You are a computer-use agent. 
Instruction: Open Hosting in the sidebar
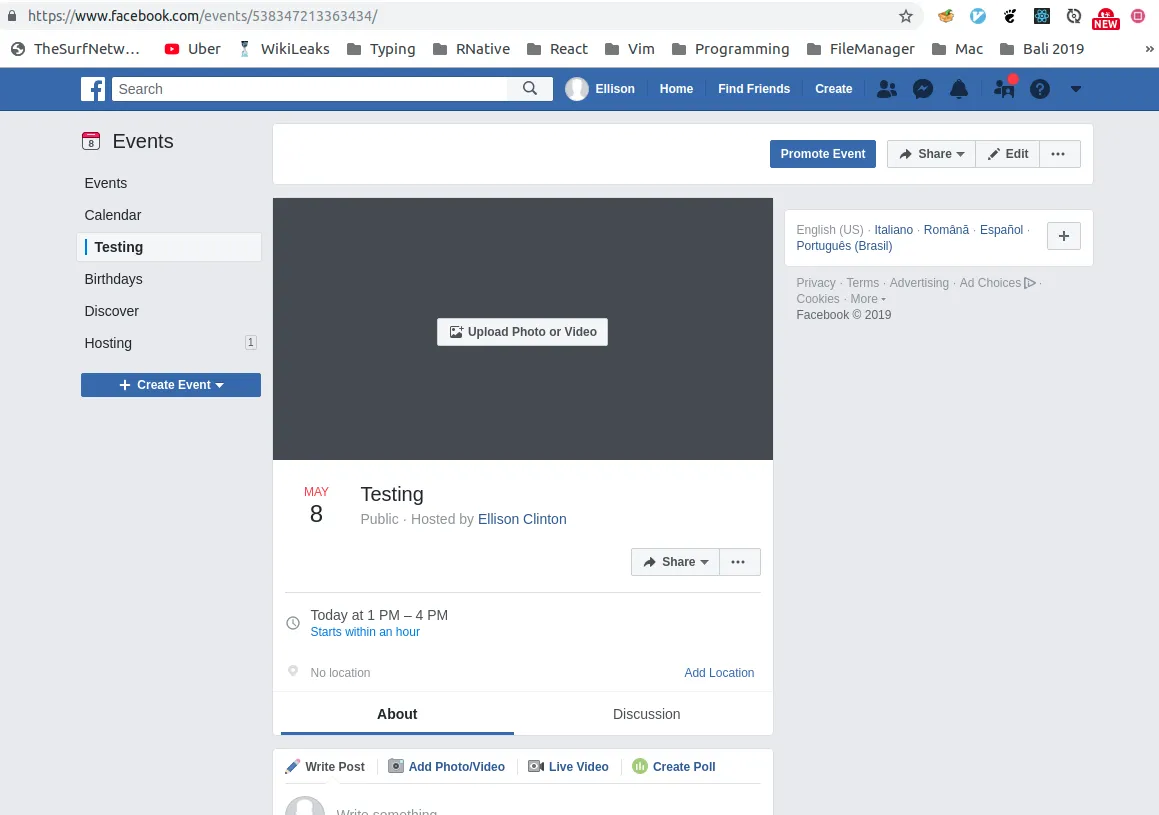(x=108, y=343)
